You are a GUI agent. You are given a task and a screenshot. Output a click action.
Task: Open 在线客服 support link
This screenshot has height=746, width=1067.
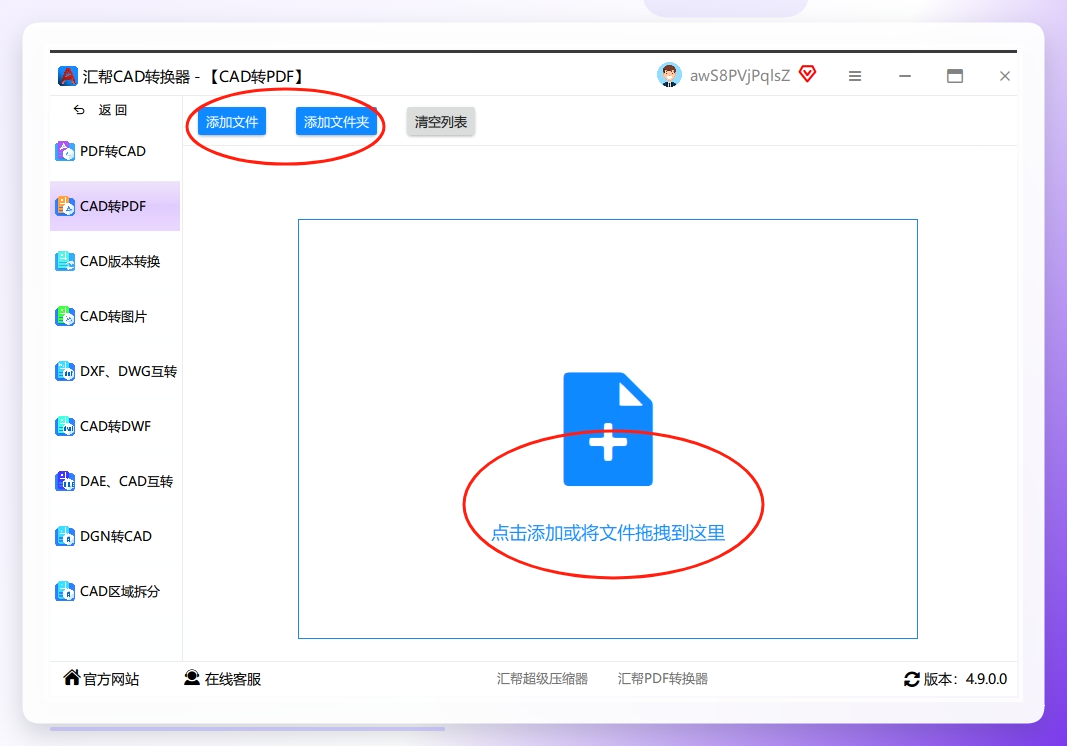[223, 679]
